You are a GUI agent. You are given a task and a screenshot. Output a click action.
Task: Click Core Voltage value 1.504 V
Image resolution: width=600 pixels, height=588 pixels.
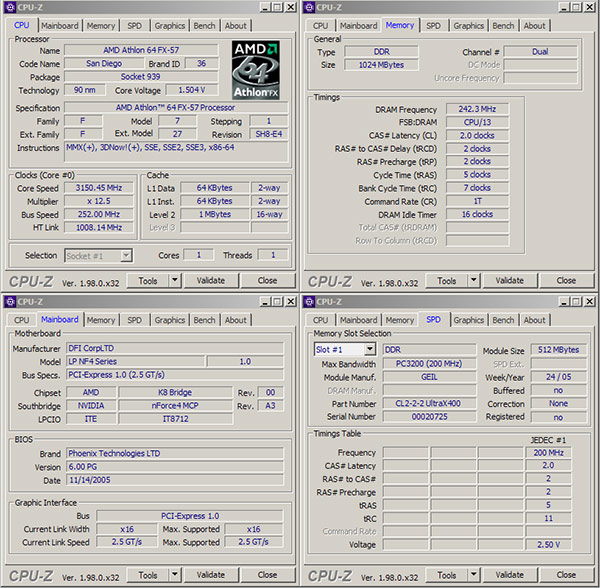click(192, 90)
